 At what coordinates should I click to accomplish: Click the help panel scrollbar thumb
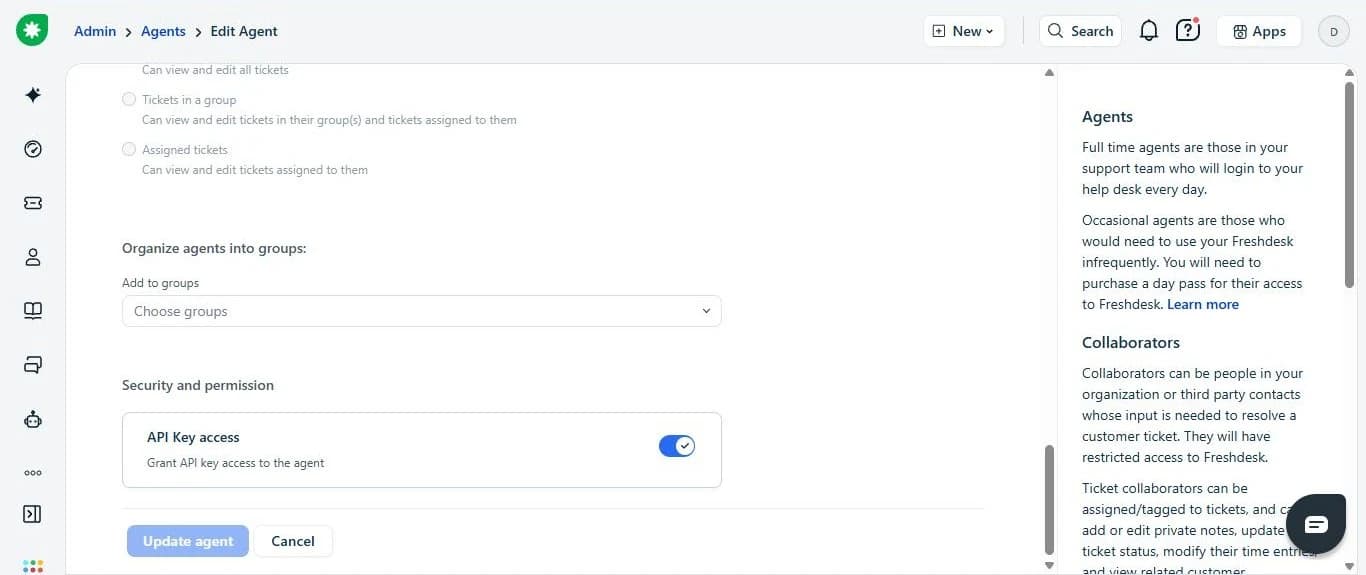click(1350, 187)
